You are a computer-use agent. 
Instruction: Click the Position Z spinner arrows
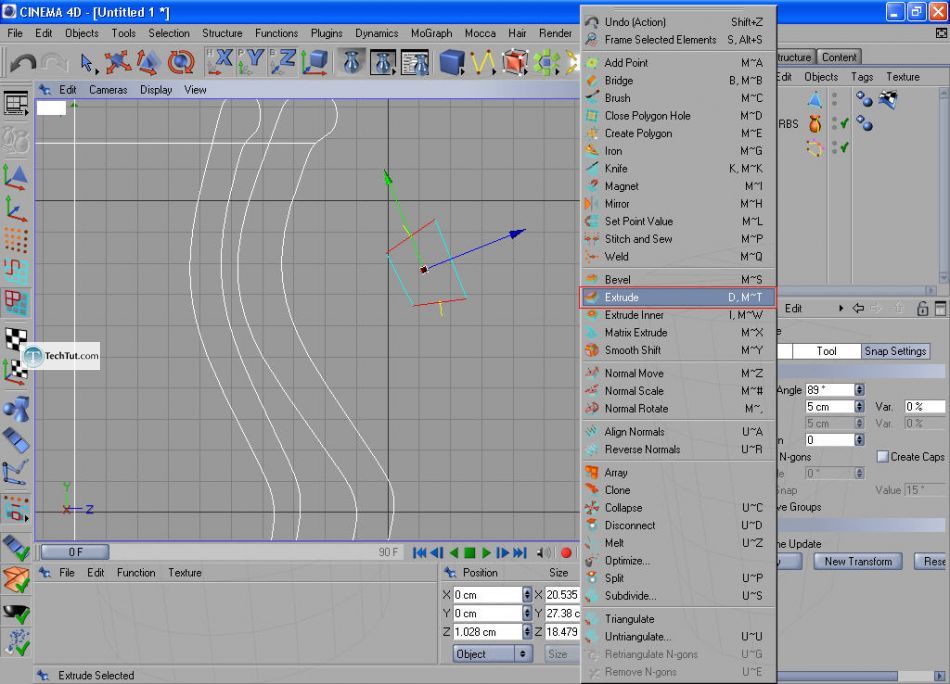click(x=526, y=632)
